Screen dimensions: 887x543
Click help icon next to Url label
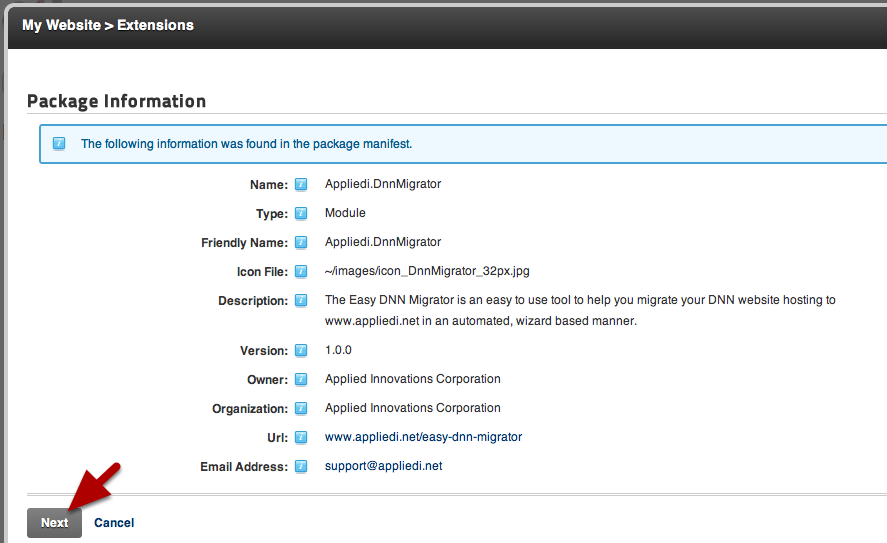click(301, 437)
